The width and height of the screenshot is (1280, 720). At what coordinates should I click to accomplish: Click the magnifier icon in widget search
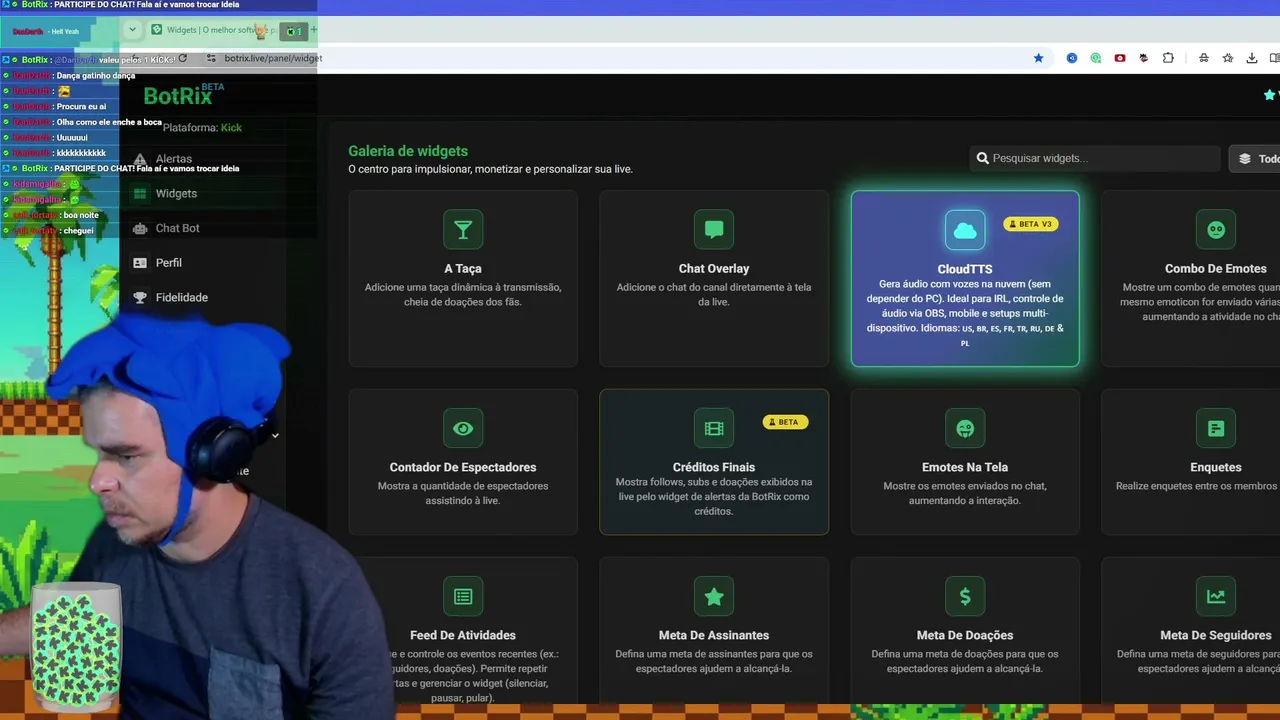point(983,158)
